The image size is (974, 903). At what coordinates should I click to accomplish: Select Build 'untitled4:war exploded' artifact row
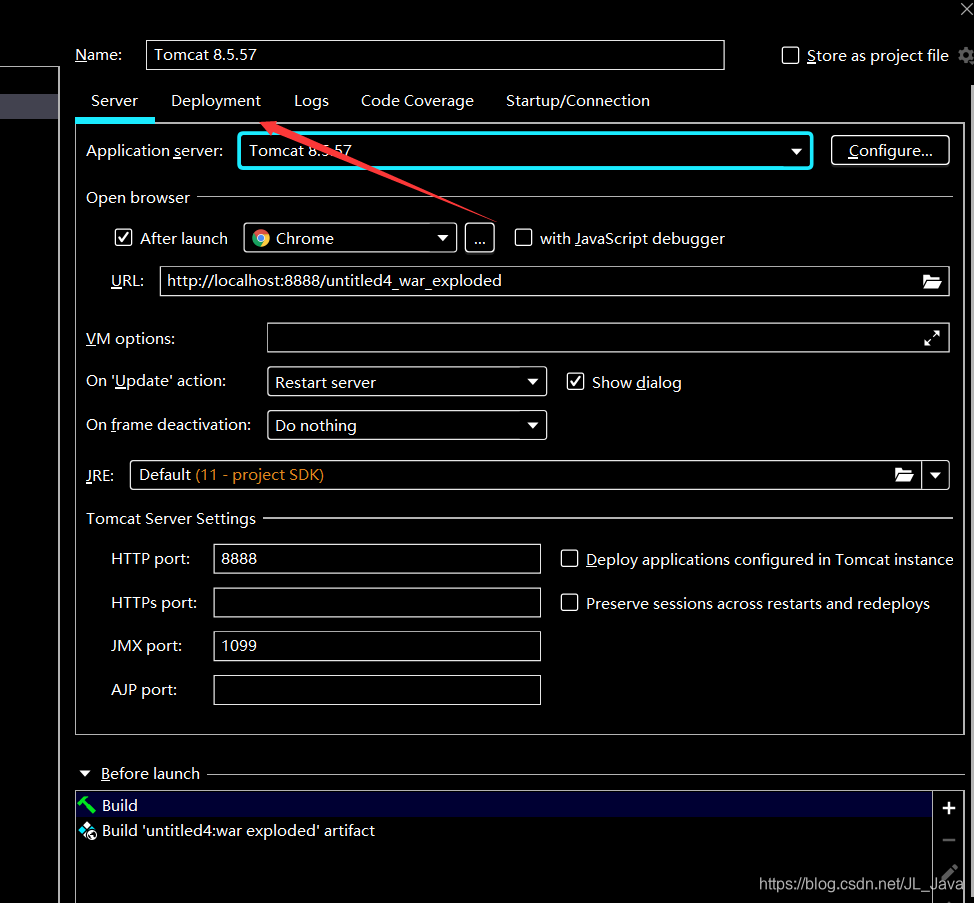coord(504,831)
